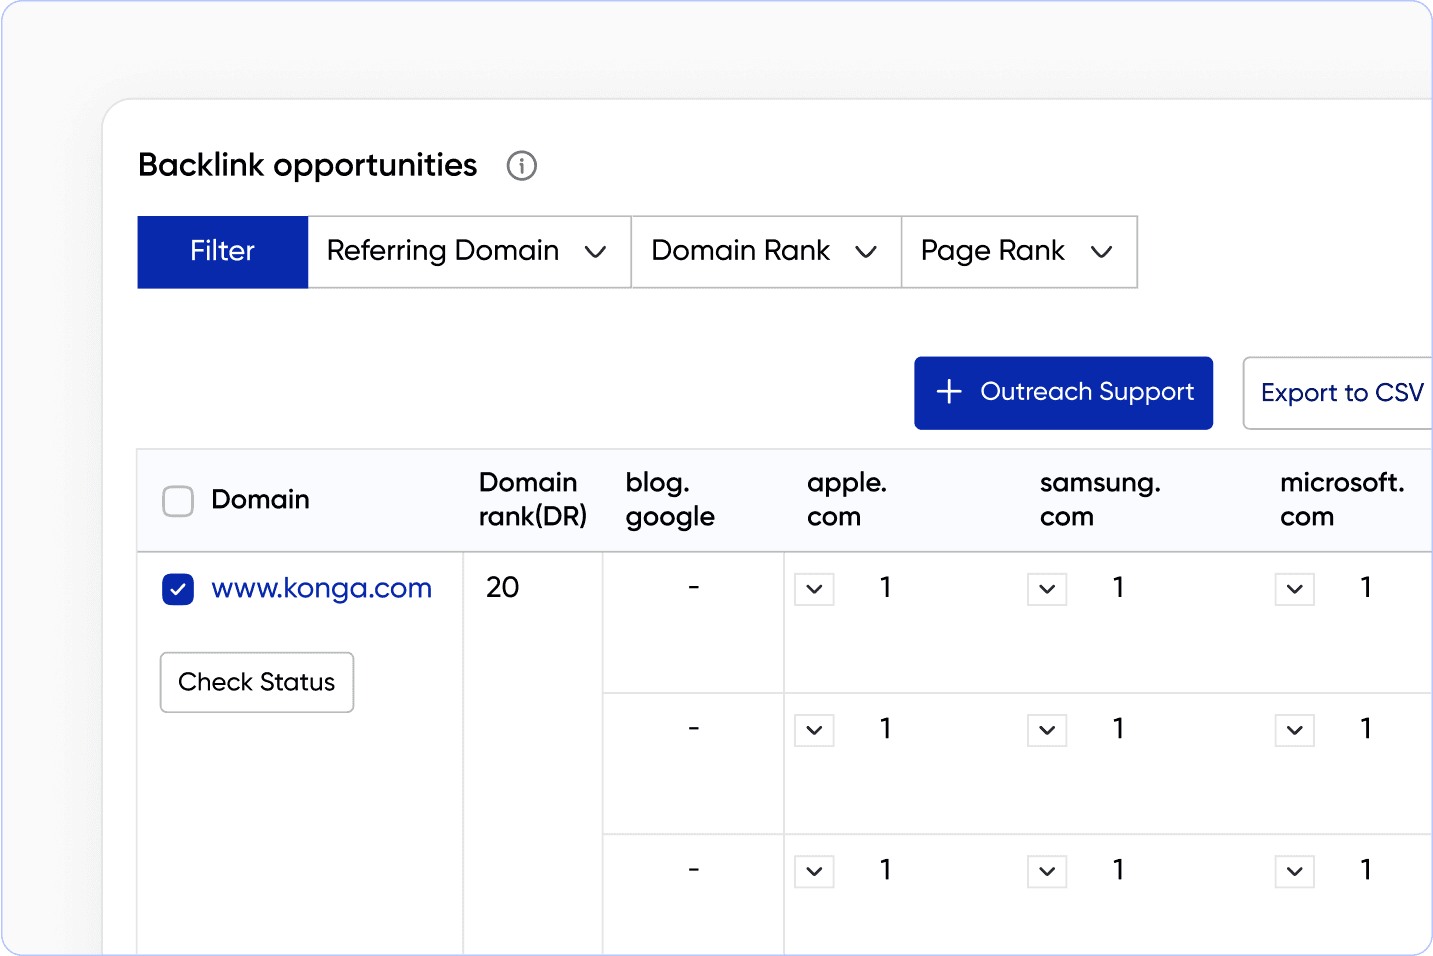Click the Export to CSV button
1433x956 pixels.
[1340, 393]
